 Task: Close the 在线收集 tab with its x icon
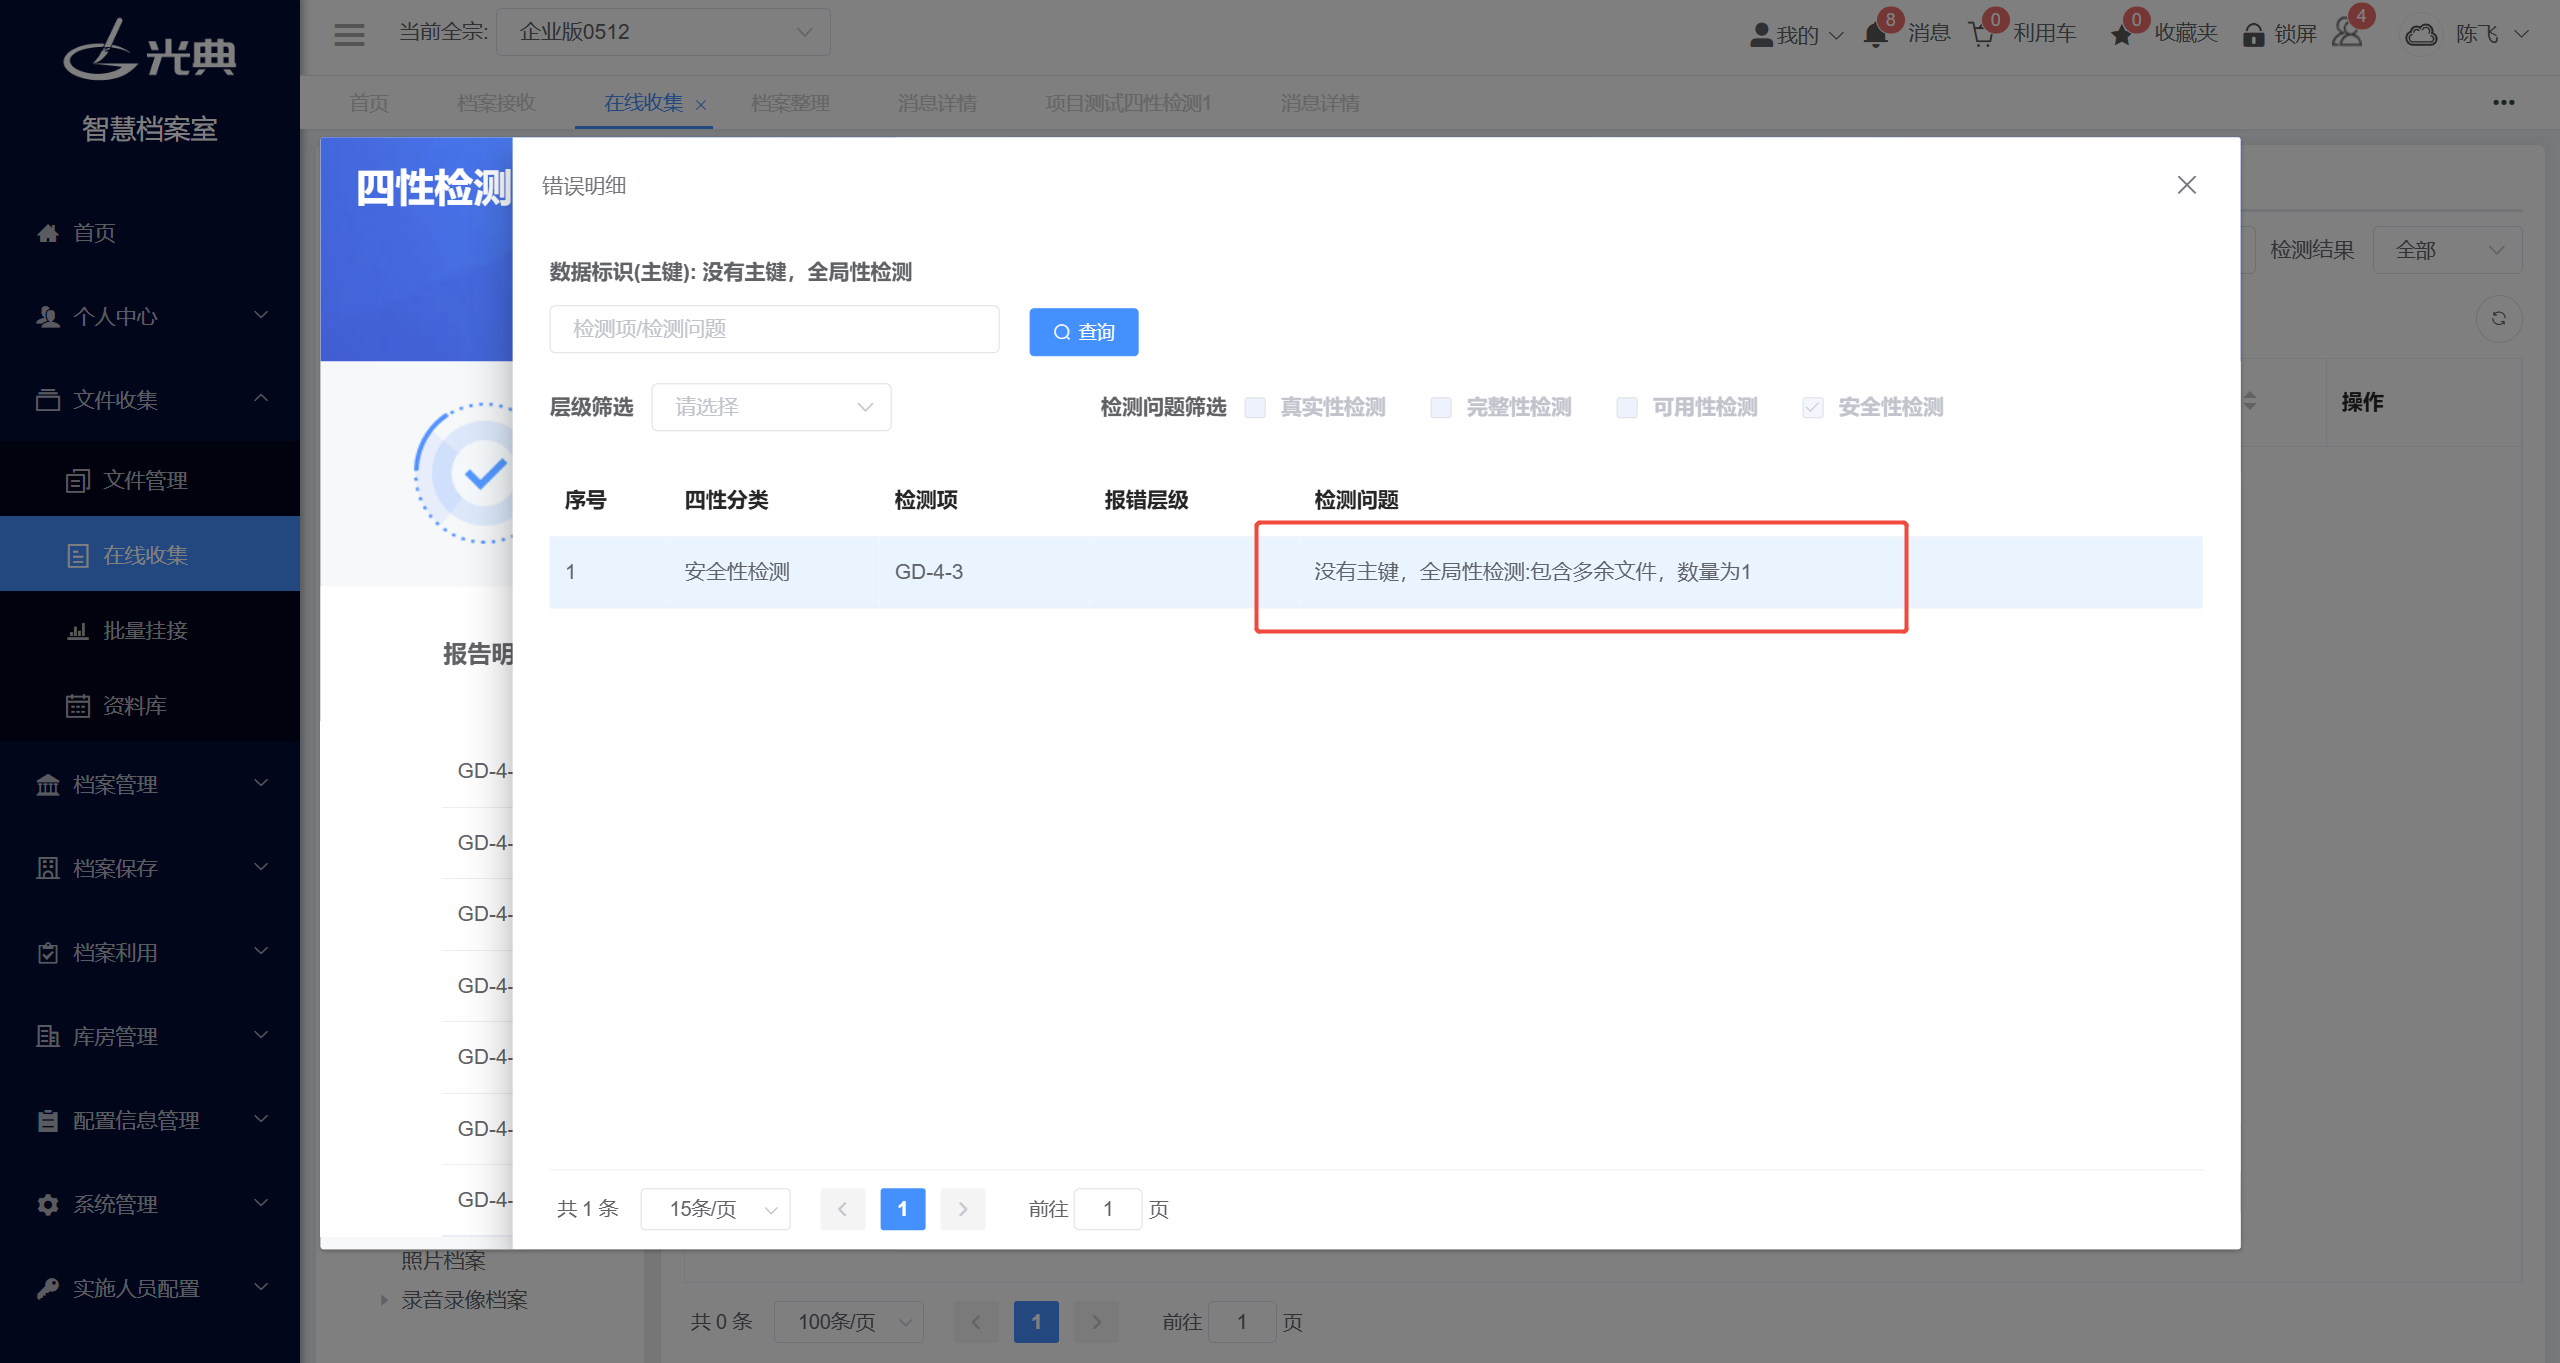pos(701,104)
